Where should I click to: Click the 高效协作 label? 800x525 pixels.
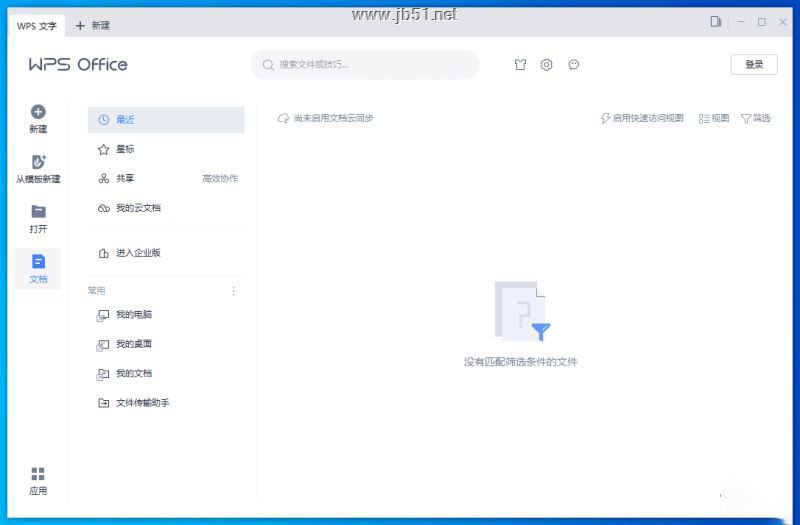(220, 179)
